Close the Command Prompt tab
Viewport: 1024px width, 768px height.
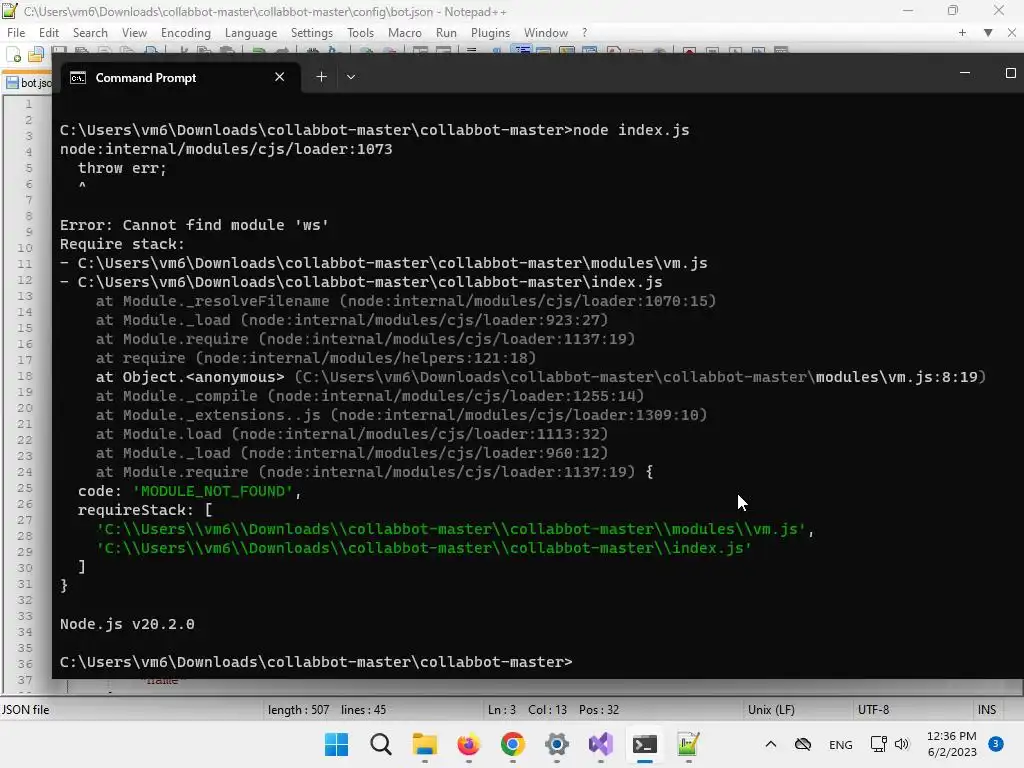[x=280, y=77]
